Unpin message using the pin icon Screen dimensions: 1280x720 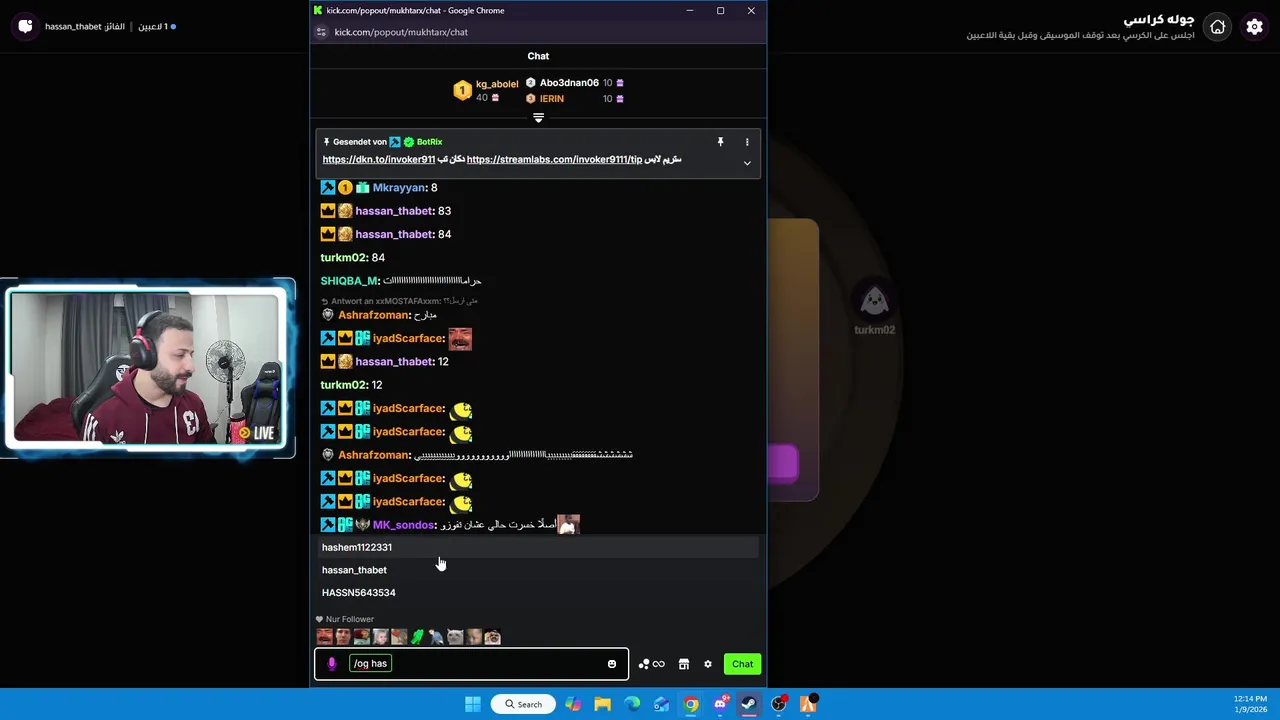(720, 142)
